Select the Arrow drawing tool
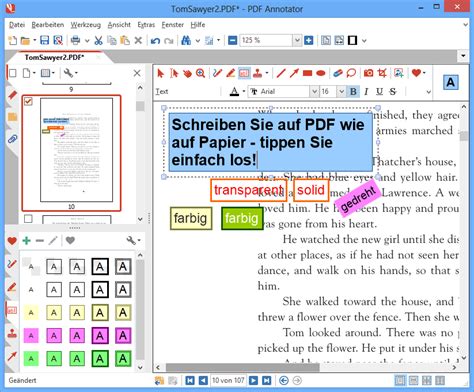The width and height of the screenshot is (474, 392). pos(294,73)
